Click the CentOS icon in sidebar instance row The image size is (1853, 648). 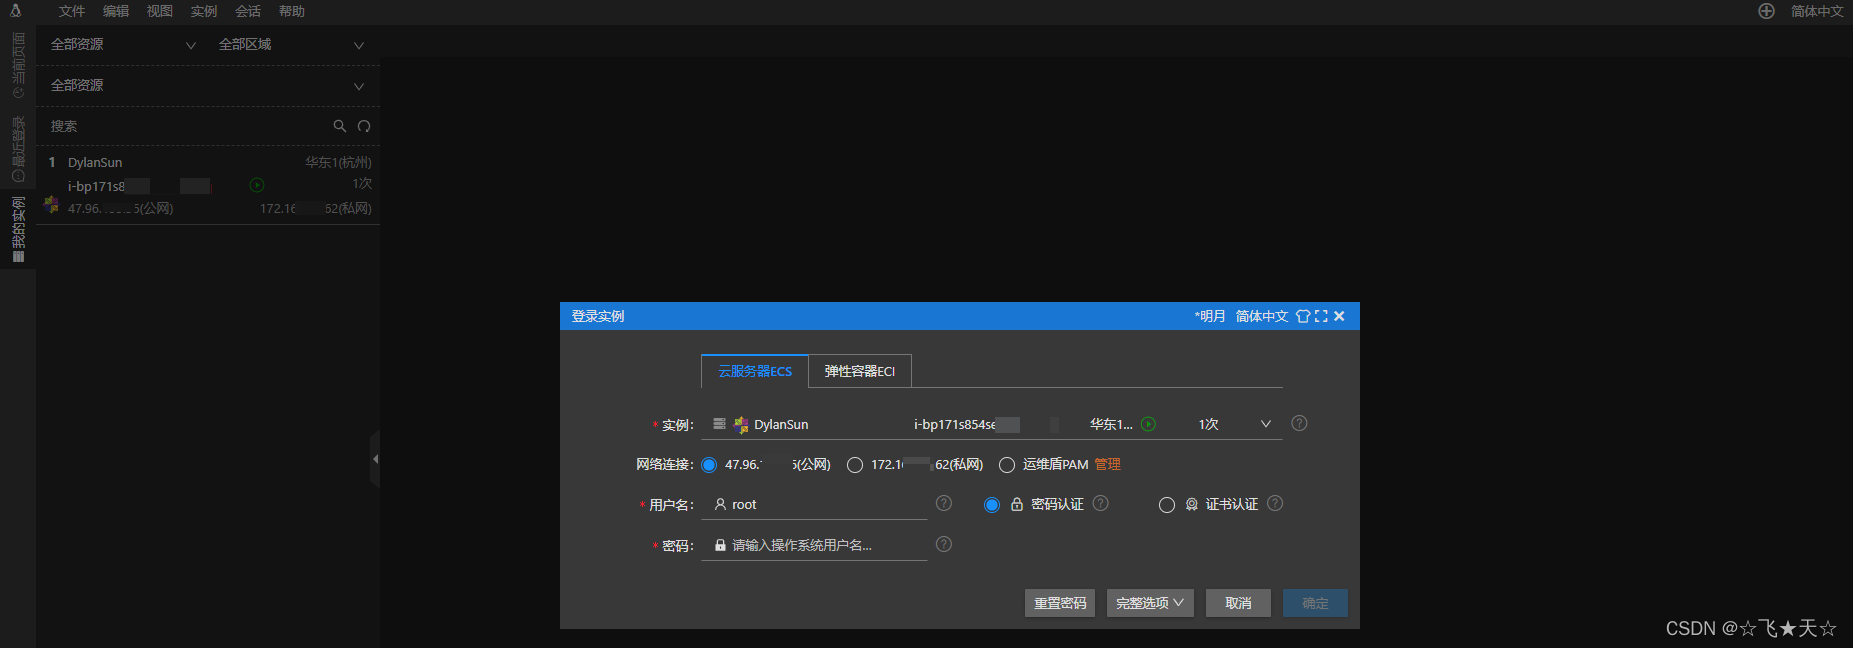coord(51,205)
